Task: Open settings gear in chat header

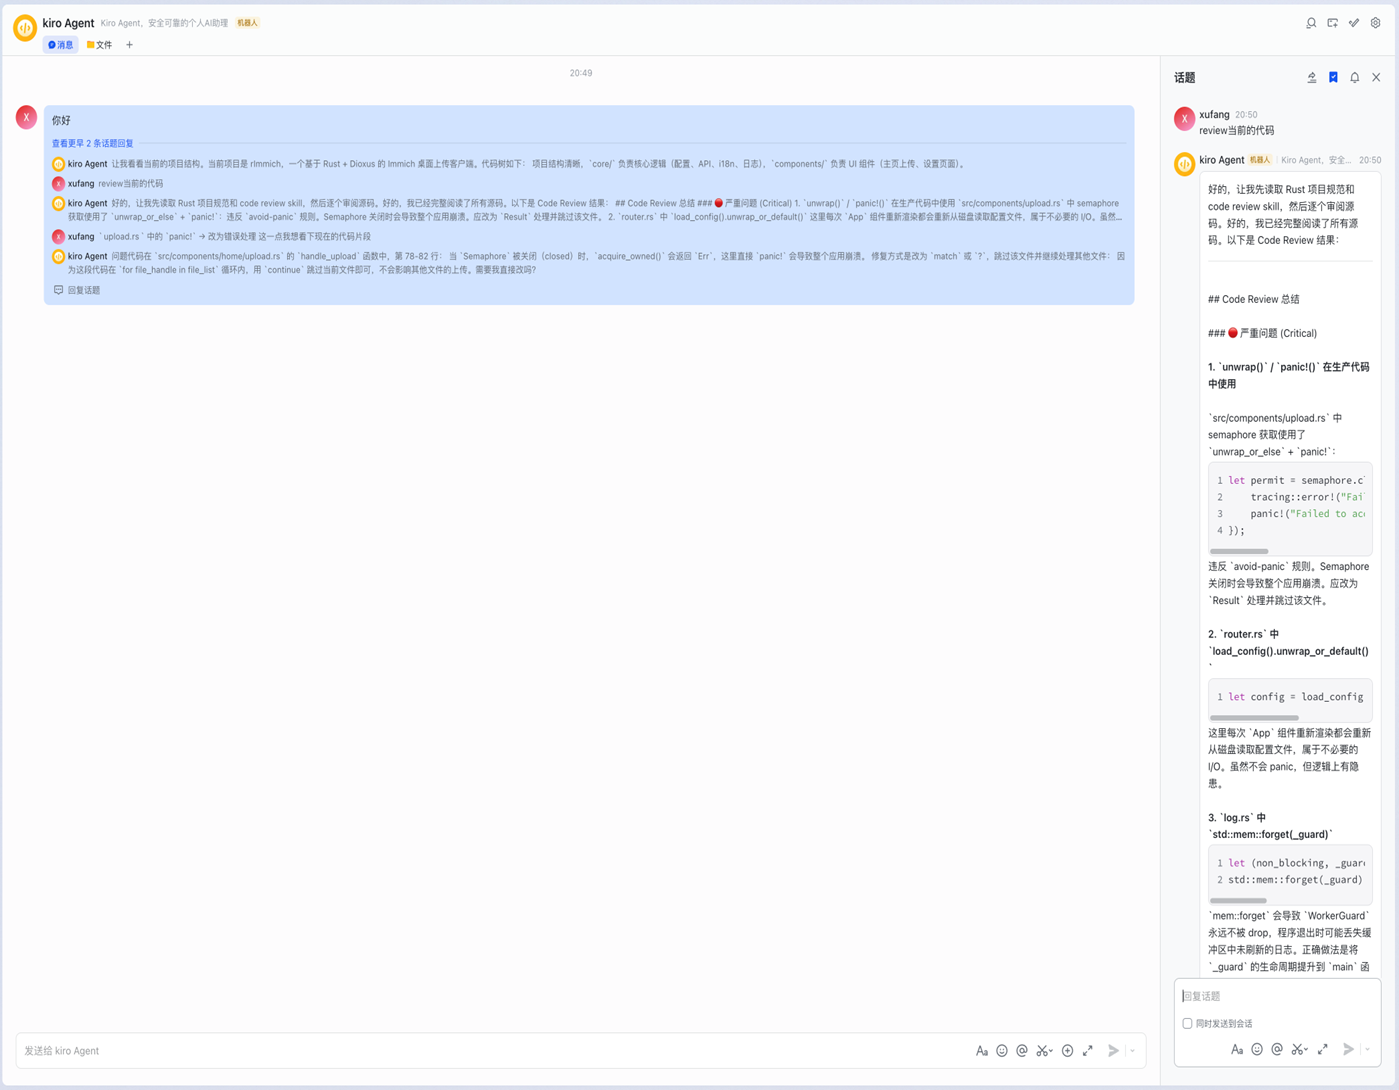Action: click(1375, 23)
